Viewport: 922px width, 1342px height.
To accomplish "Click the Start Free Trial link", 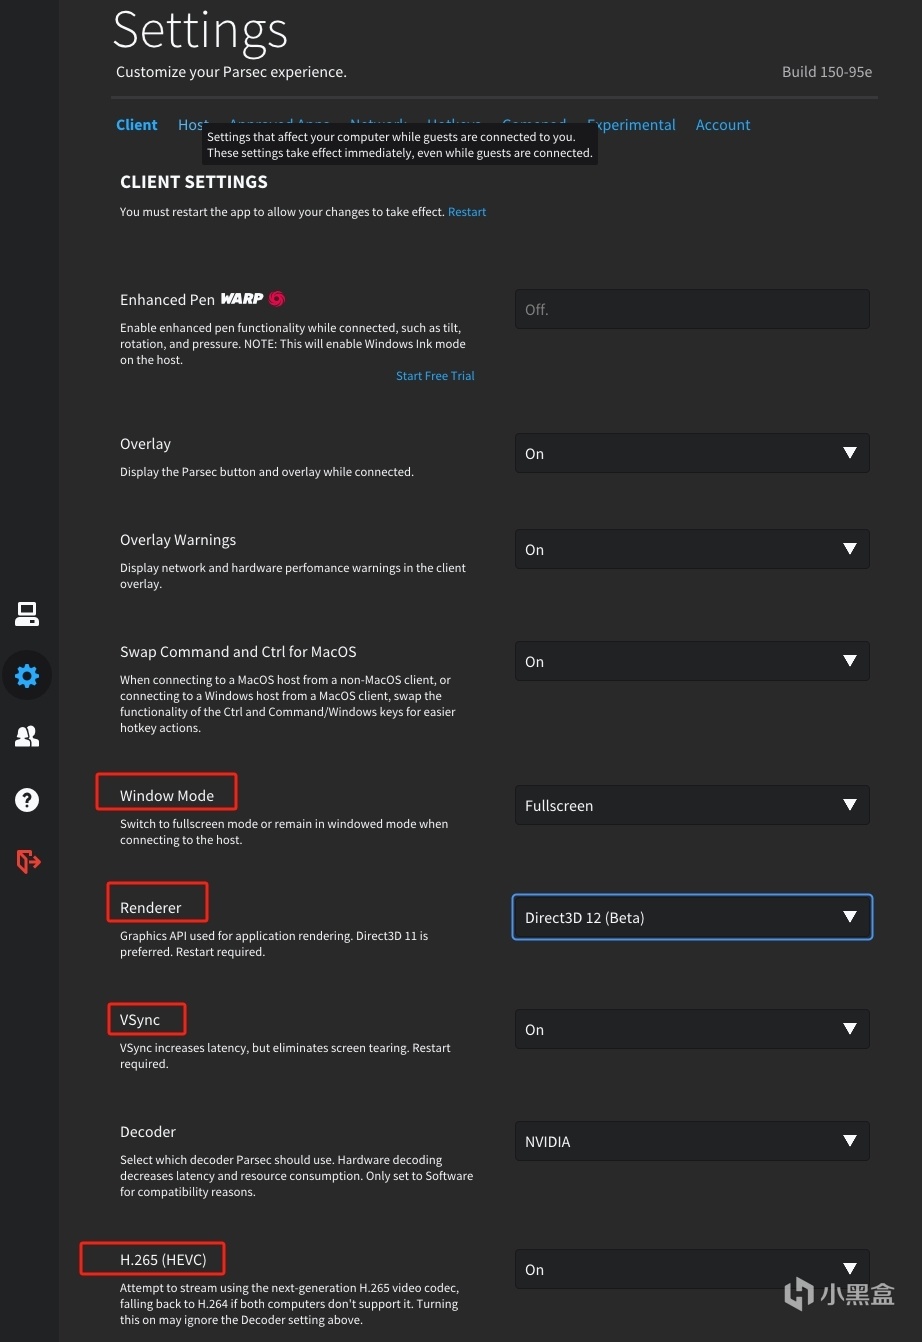I will (435, 376).
